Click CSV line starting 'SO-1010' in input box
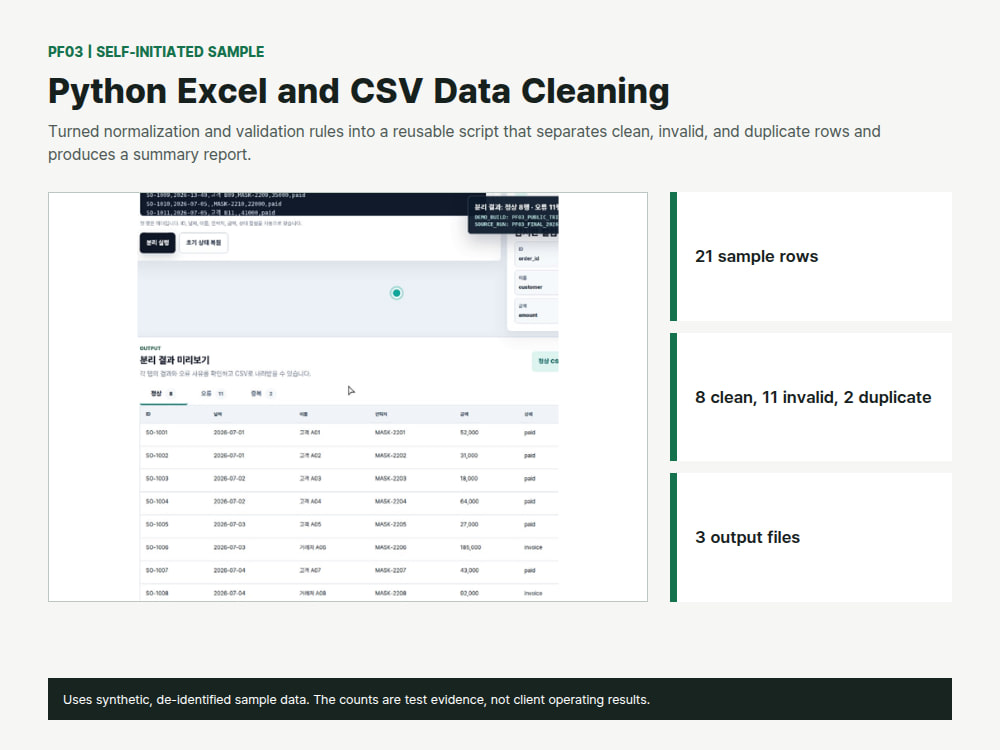The image size is (1000, 750). pyautogui.click(x=214, y=204)
